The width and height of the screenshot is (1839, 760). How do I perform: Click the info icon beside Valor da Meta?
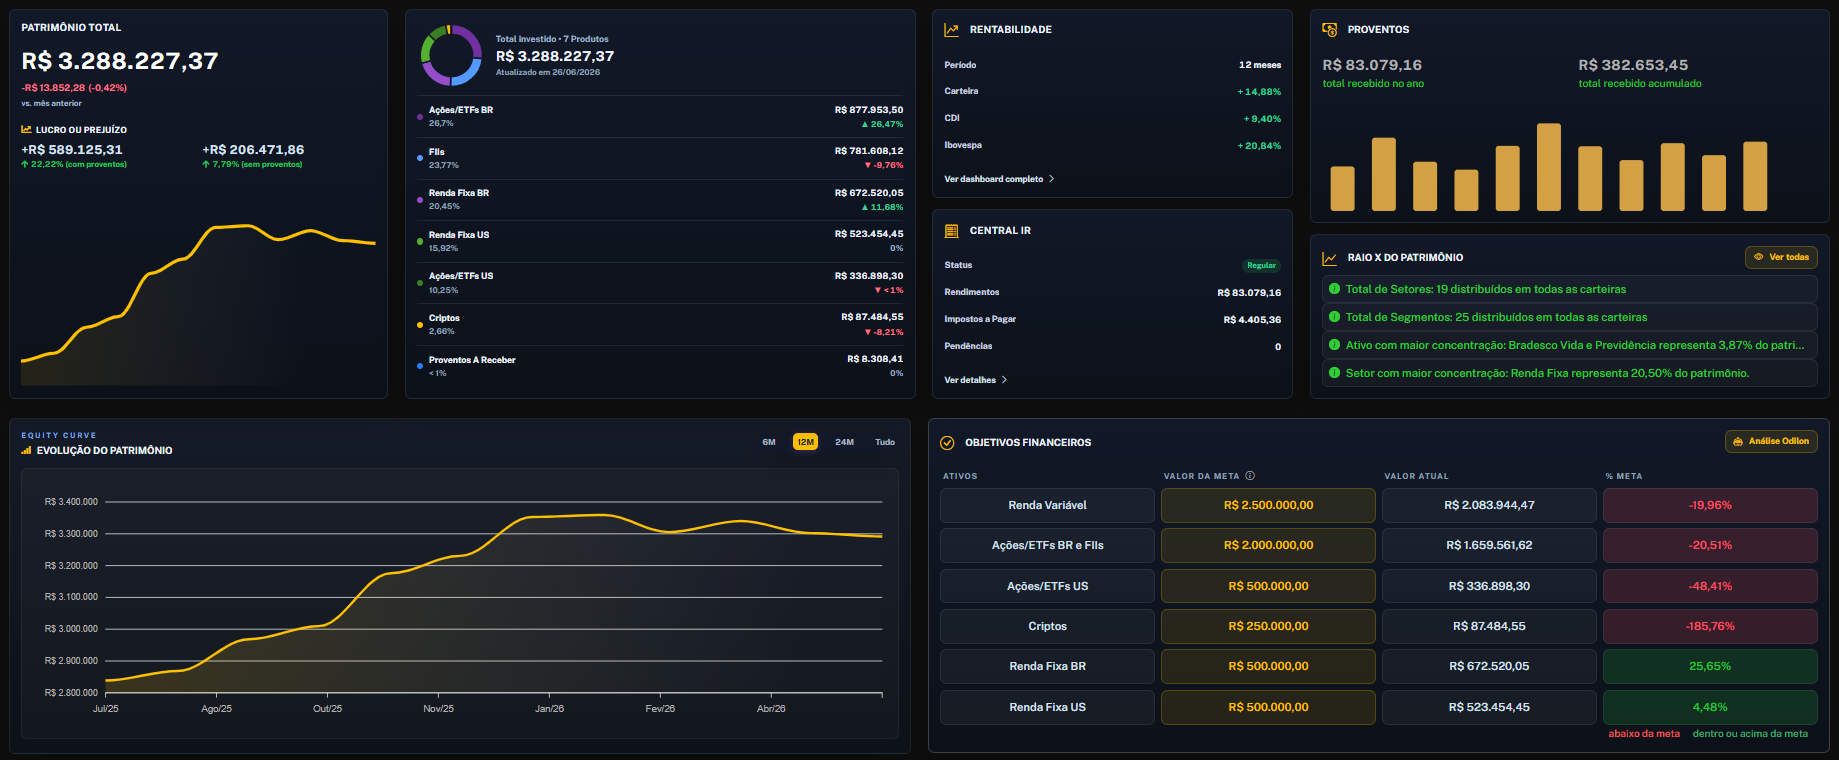tap(1250, 476)
